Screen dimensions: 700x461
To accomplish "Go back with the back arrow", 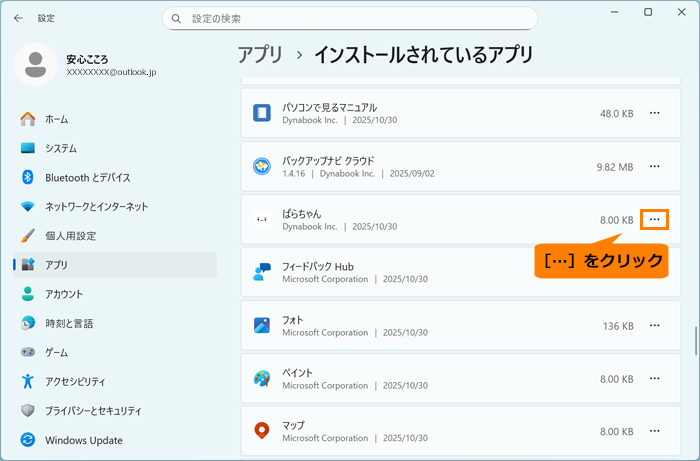I will [x=18, y=18].
